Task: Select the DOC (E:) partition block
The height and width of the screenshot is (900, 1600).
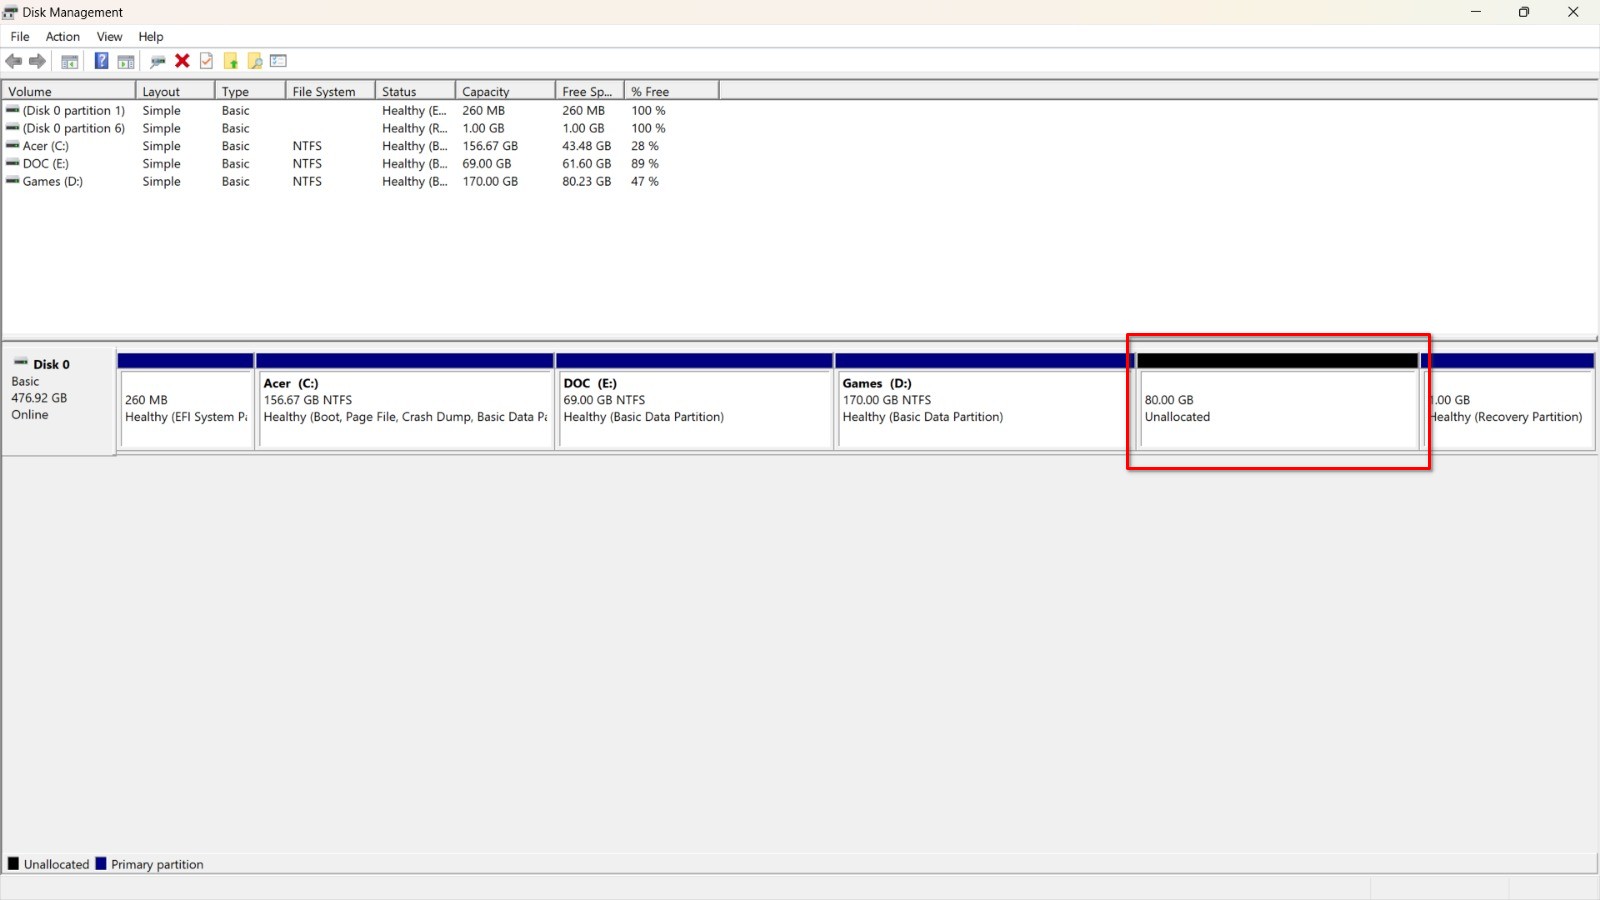Action: click(693, 408)
